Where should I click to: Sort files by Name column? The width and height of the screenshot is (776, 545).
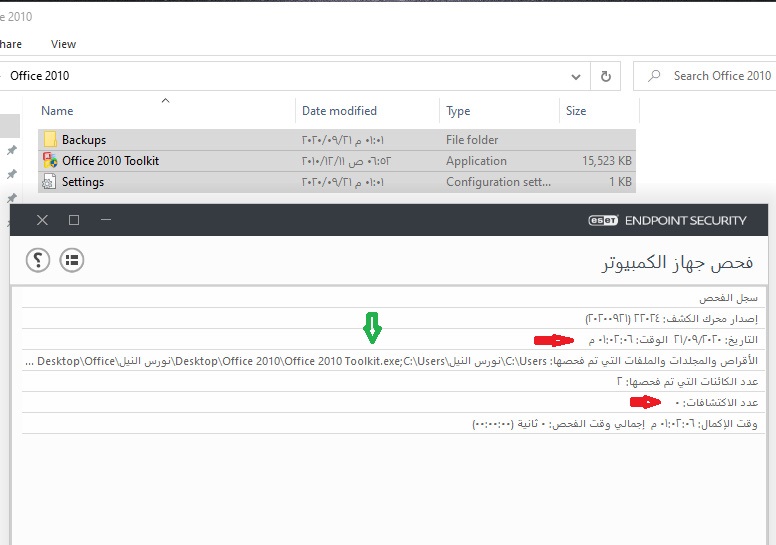click(x=58, y=111)
